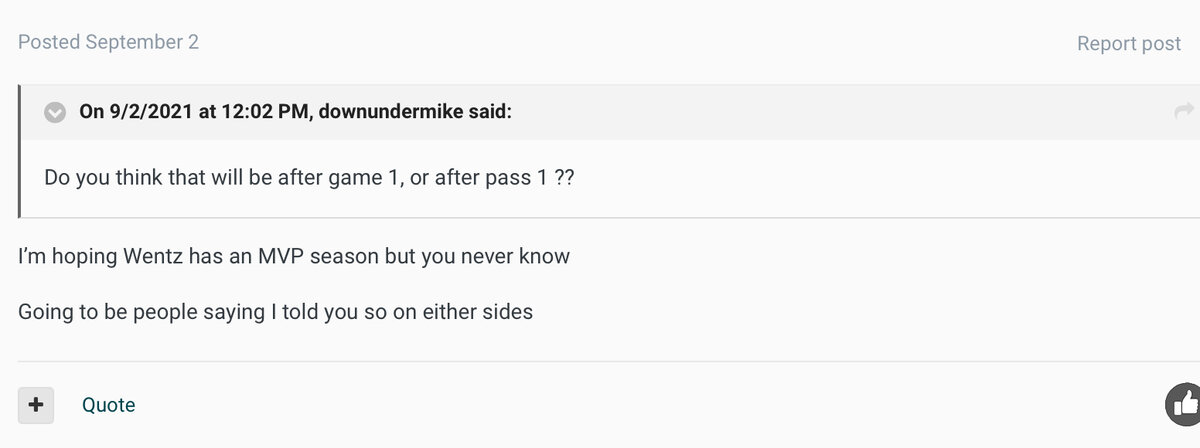
Task: Click the Quote link below post
Action: pos(108,405)
